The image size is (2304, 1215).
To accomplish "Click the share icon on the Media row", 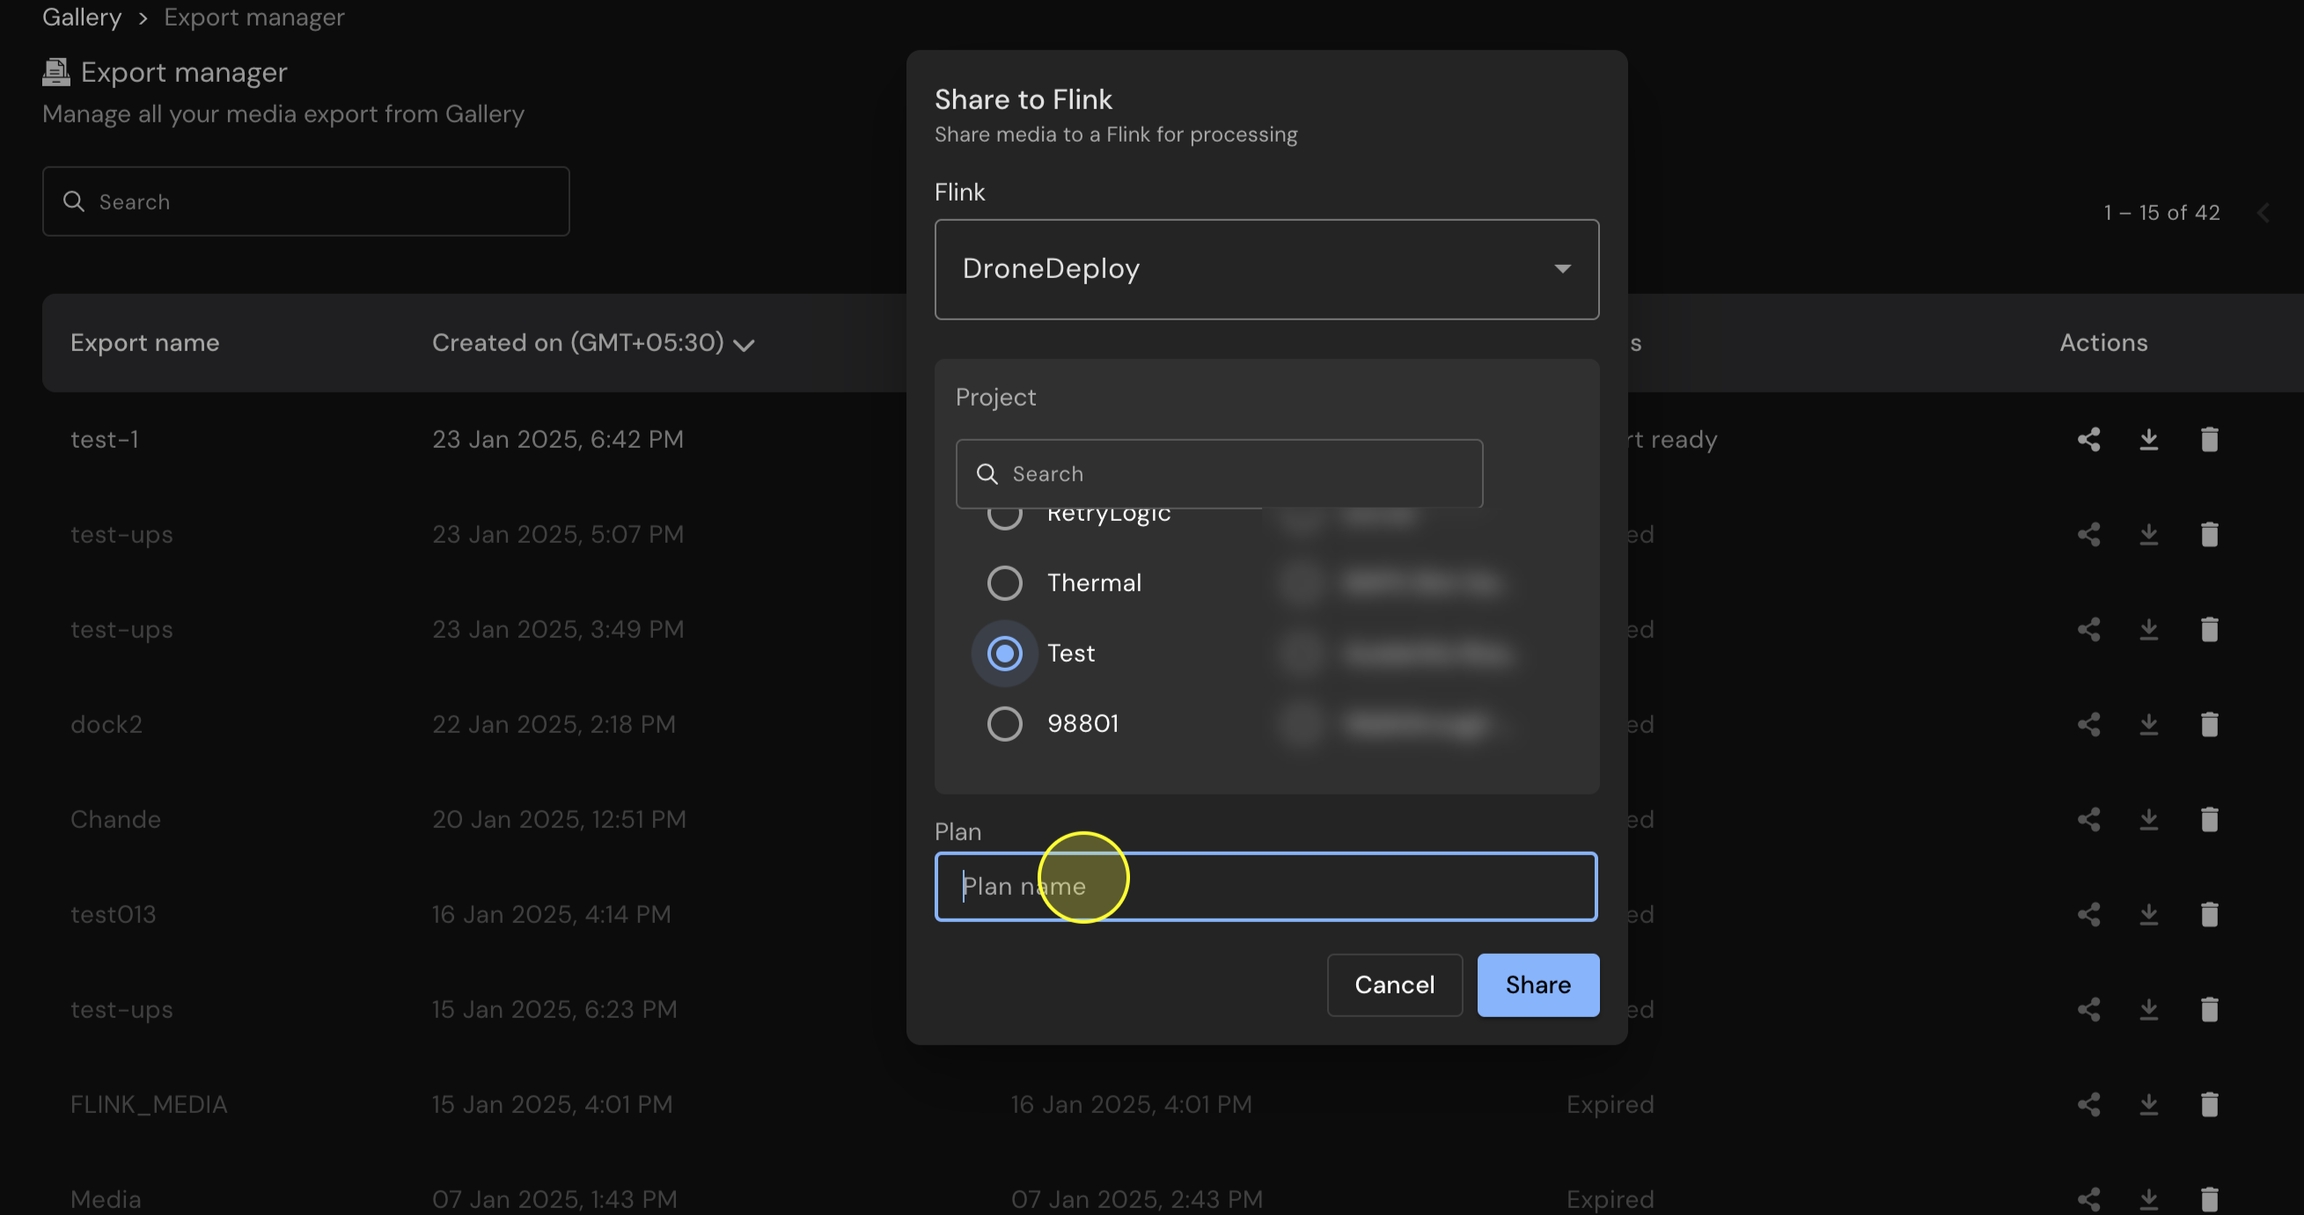I will 2088,1199.
